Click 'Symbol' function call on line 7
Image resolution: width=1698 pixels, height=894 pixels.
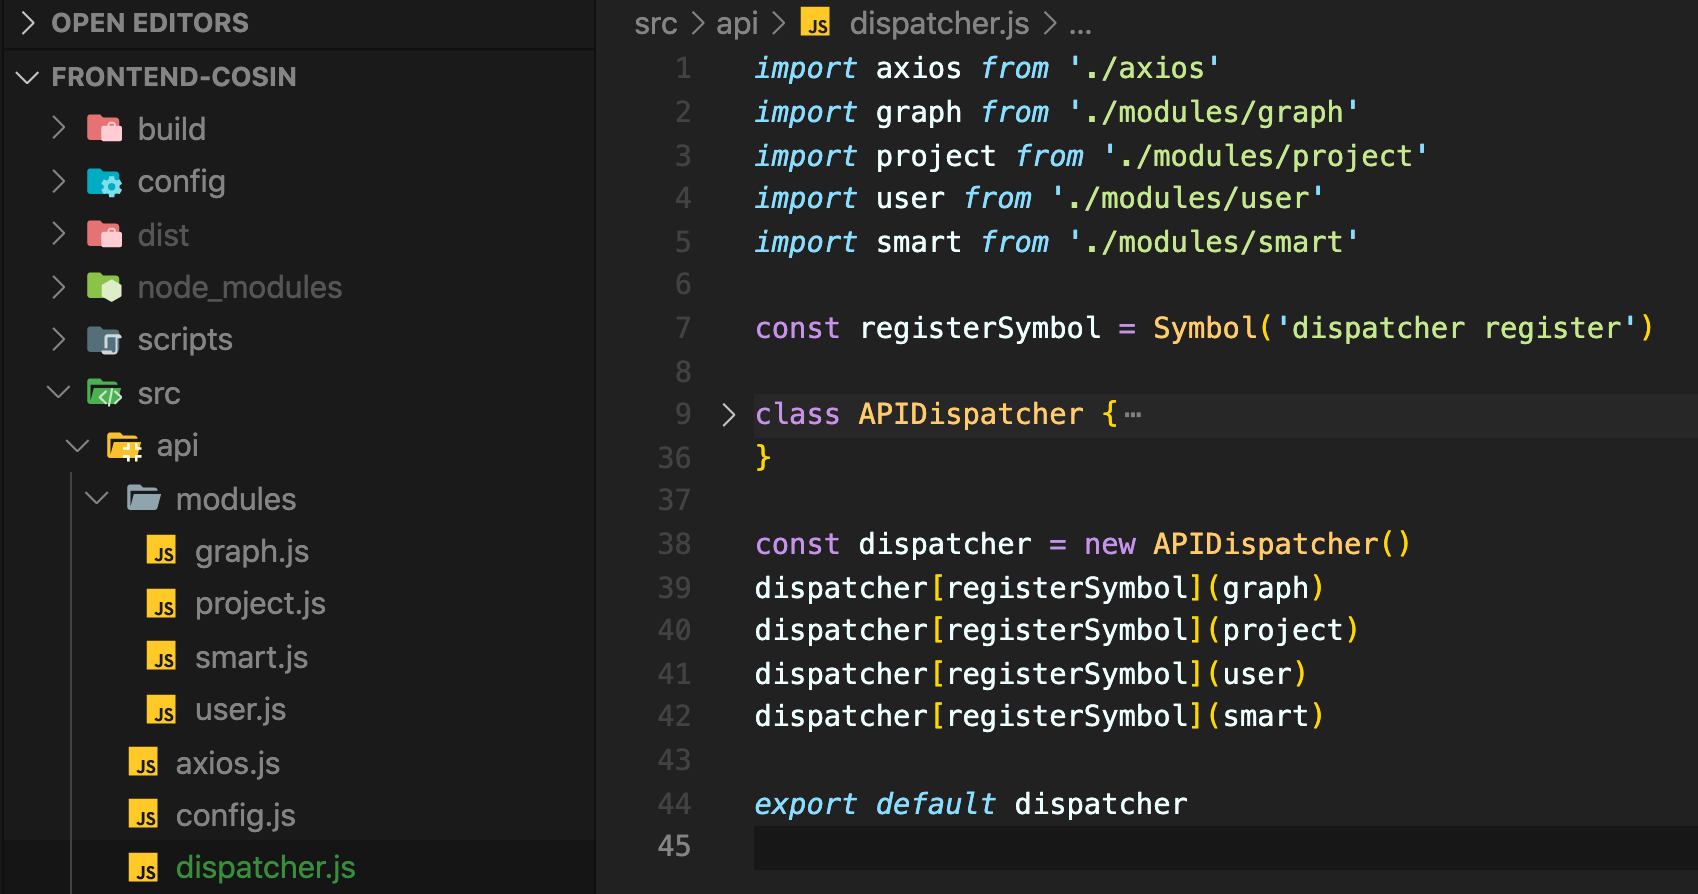[x=1205, y=328]
